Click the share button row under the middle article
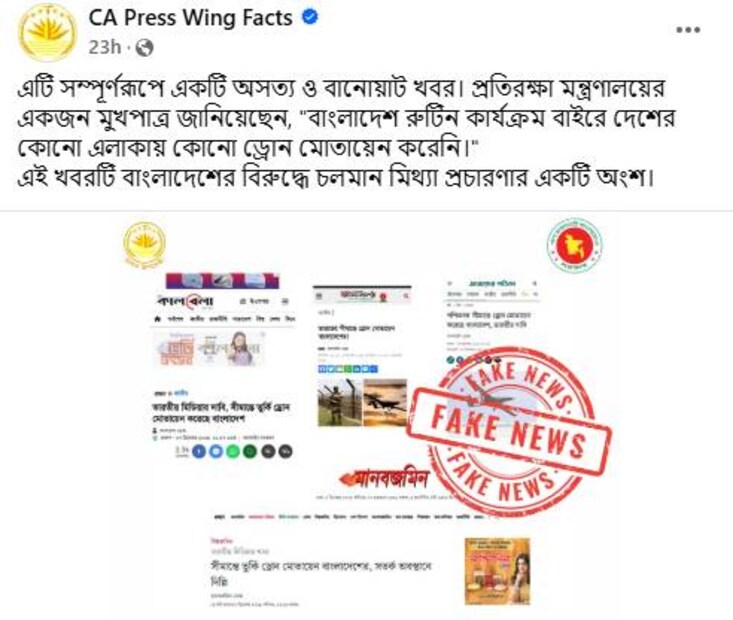The image size is (733, 620). (348, 369)
